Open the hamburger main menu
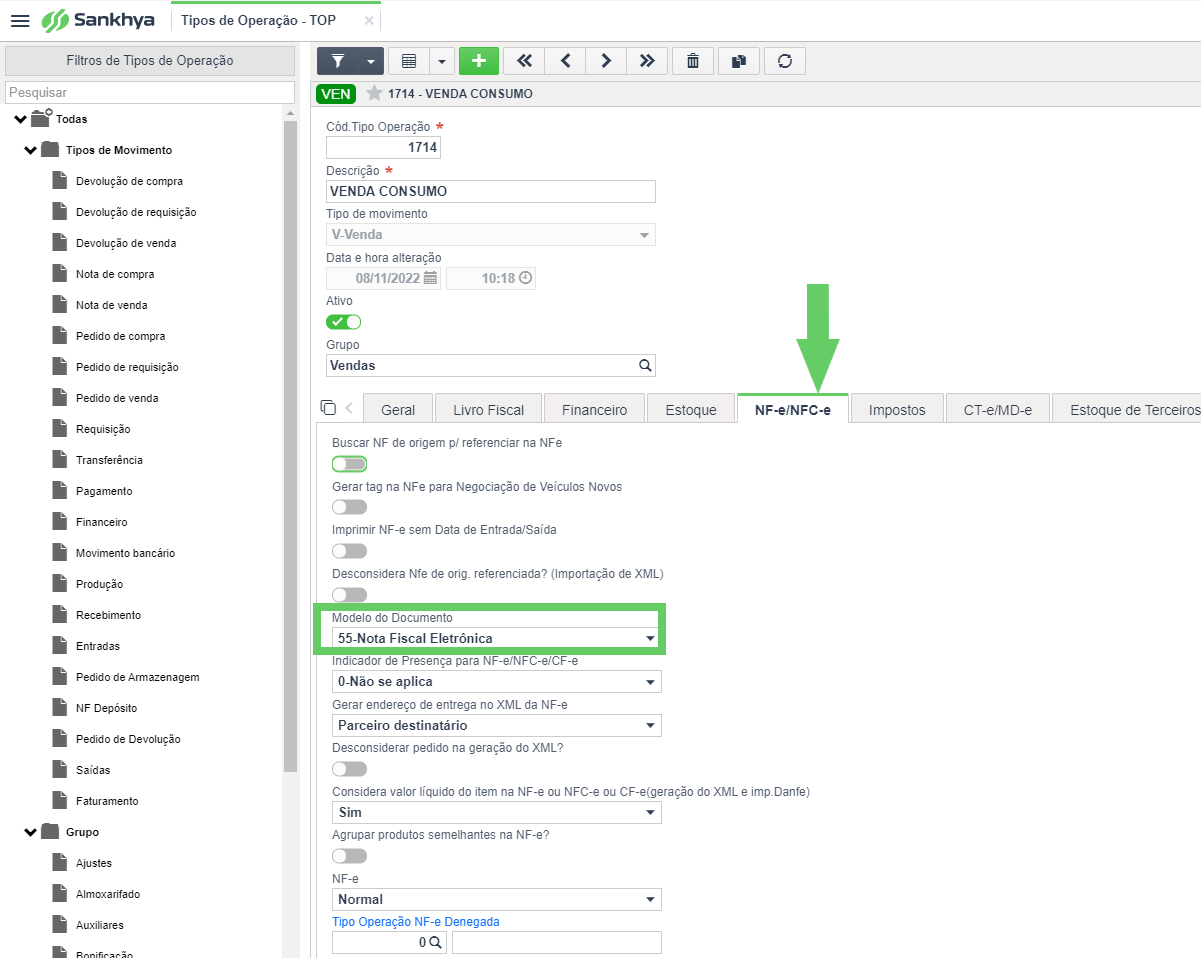The width and height of the screenshot is (1201, 958). click(x=19, y=20)
